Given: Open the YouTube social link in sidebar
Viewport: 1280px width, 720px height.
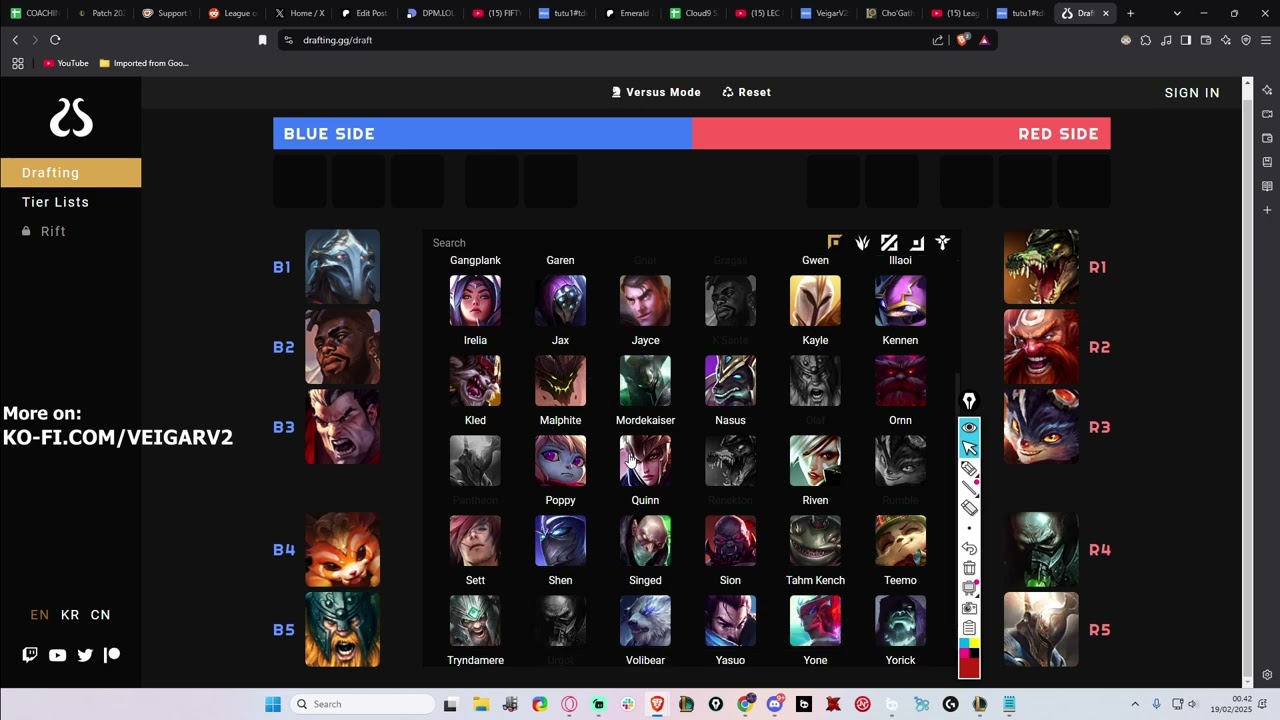Looking at the screenshot, I should click(x=57, y=655).
